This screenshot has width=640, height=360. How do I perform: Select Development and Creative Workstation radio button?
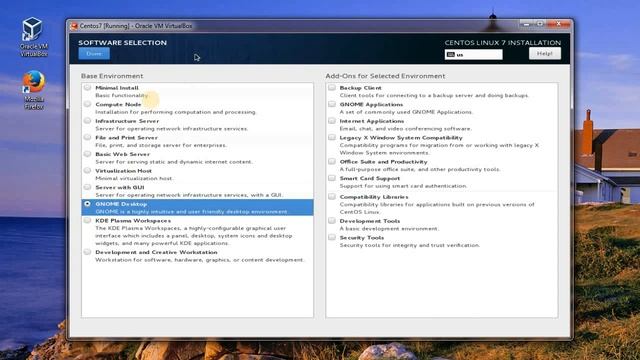[87, 252]
